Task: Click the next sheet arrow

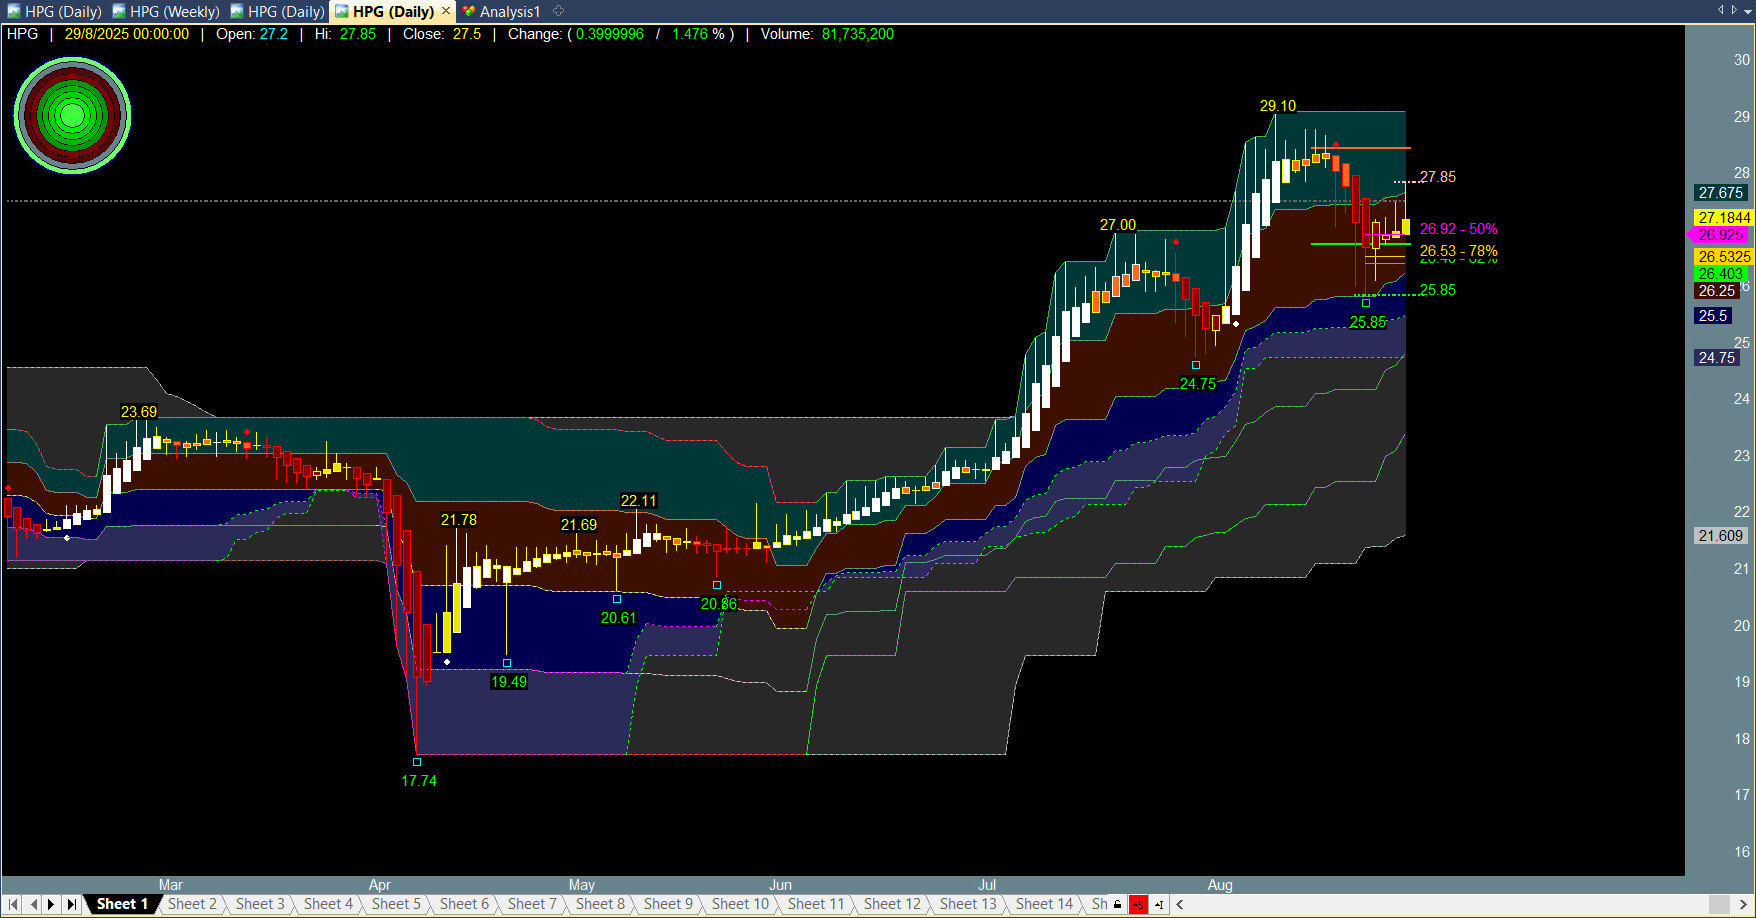Action: 51,904
